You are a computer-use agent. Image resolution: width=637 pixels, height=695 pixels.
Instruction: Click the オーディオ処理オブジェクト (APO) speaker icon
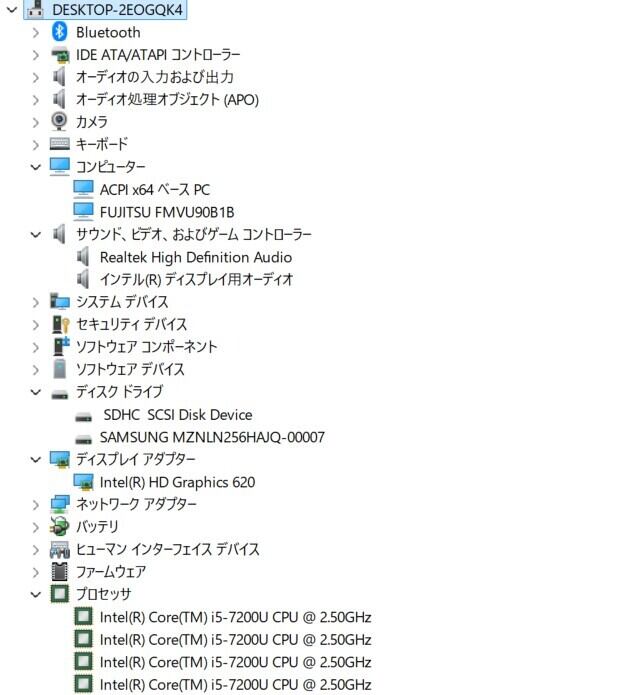59,99
